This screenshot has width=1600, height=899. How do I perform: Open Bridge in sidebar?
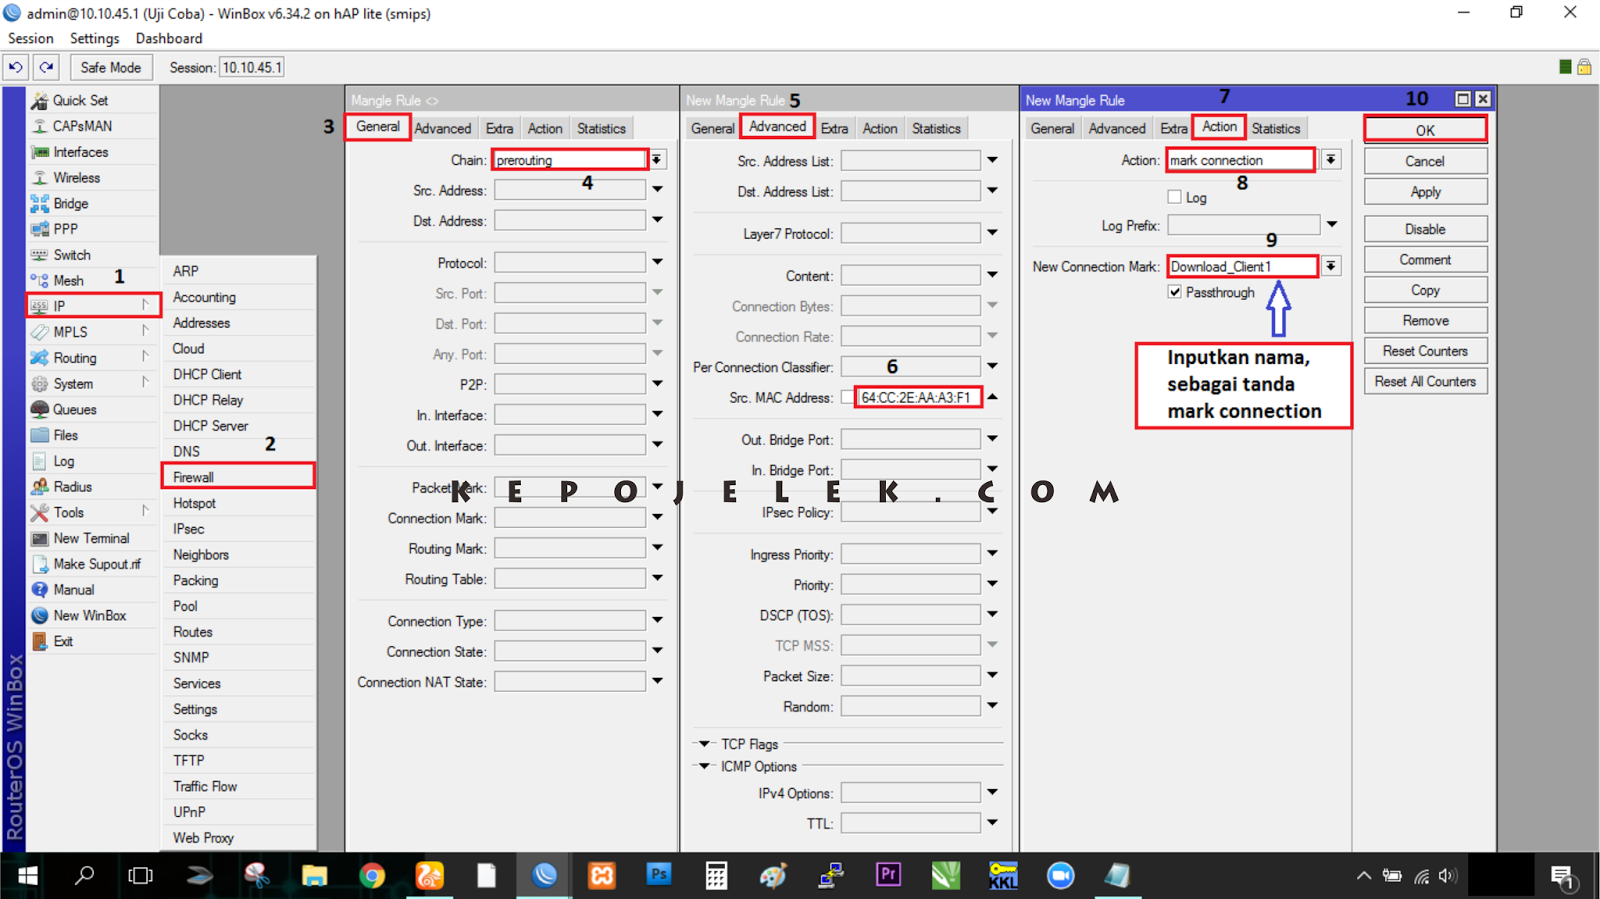coord(70,203)
